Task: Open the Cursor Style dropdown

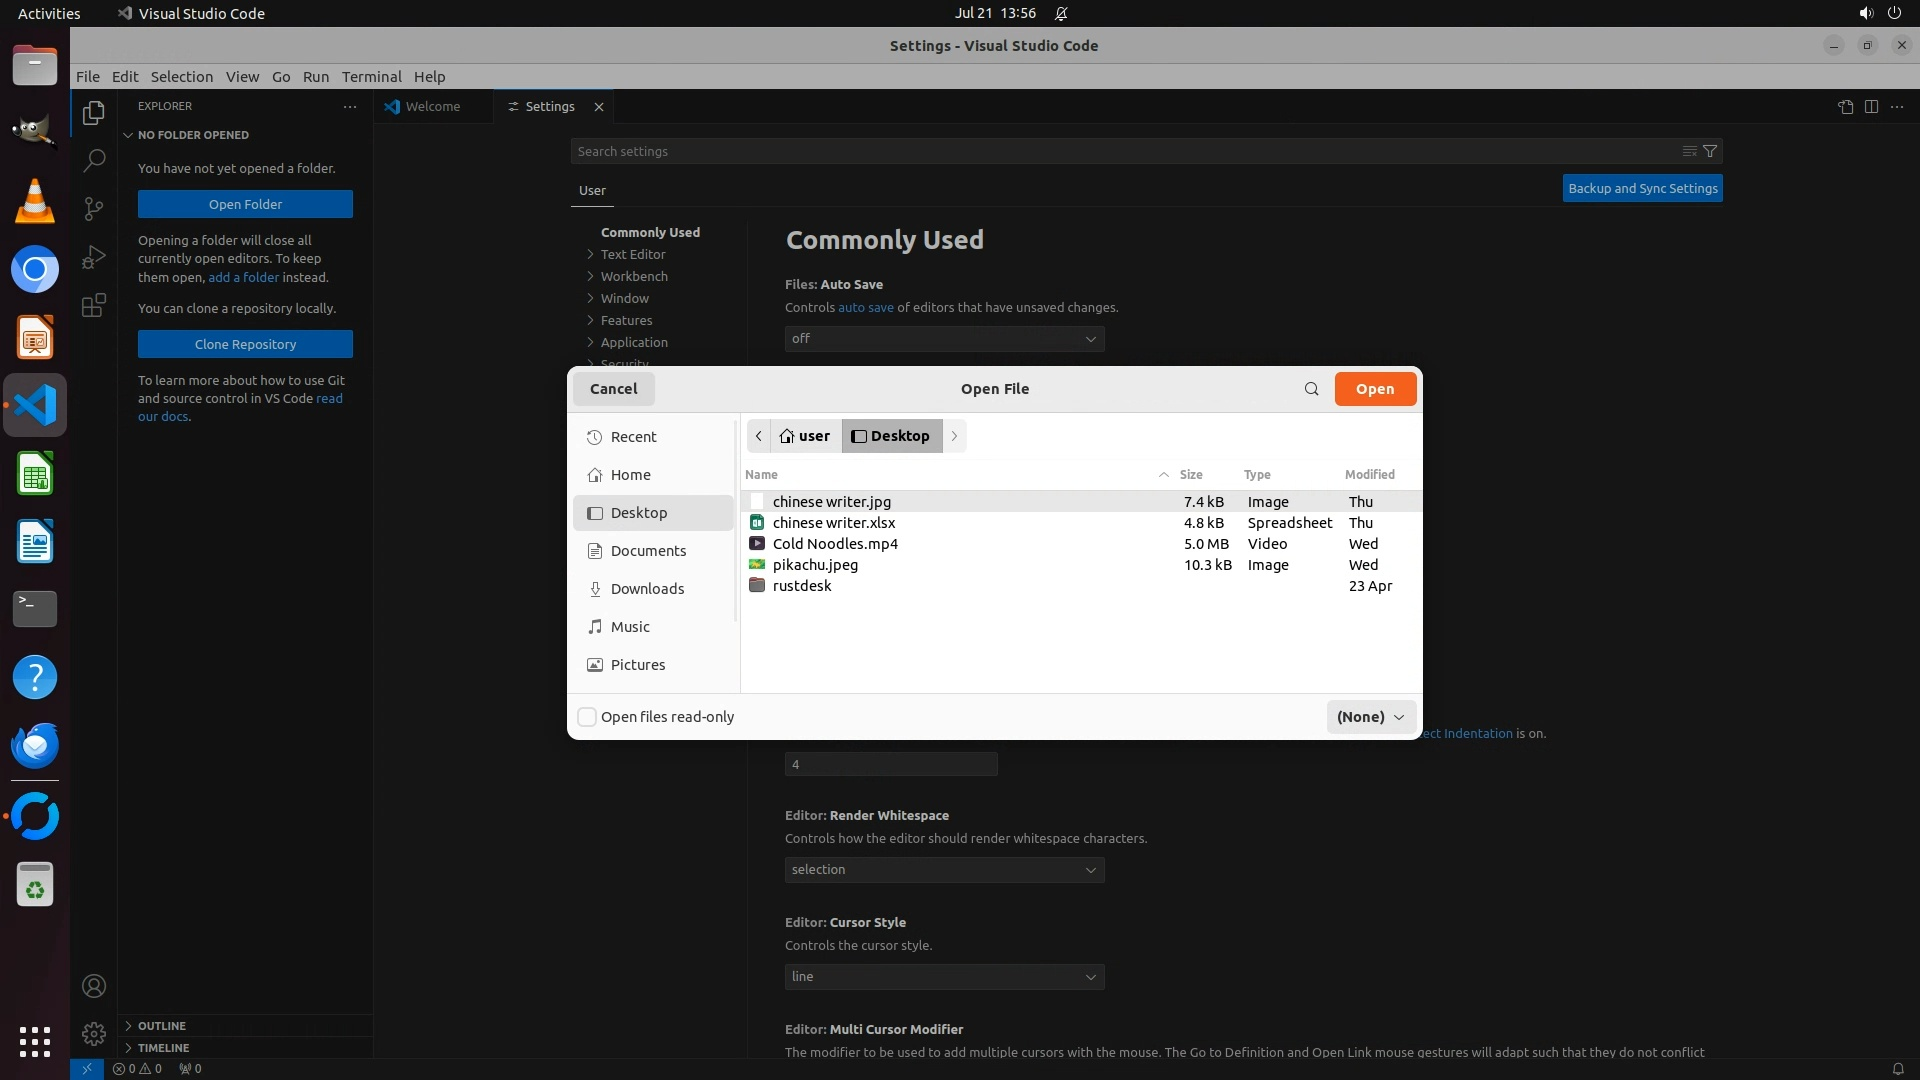Action: (944, 977)
